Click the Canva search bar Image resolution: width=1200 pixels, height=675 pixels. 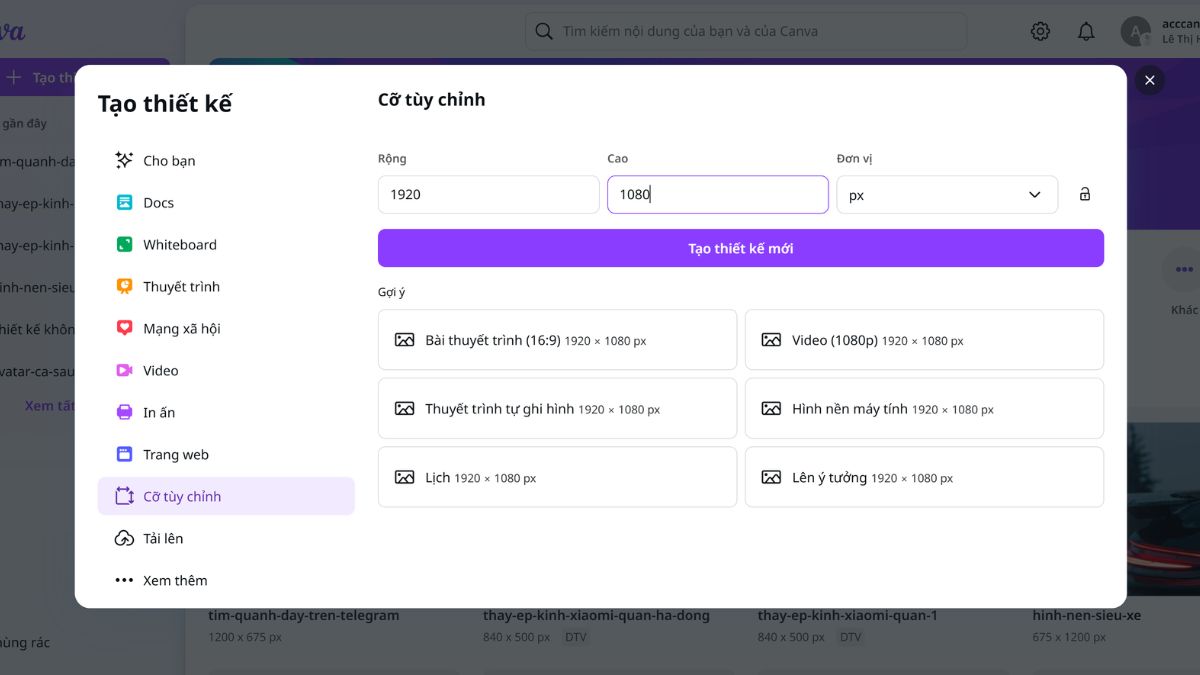pos(746,31)
